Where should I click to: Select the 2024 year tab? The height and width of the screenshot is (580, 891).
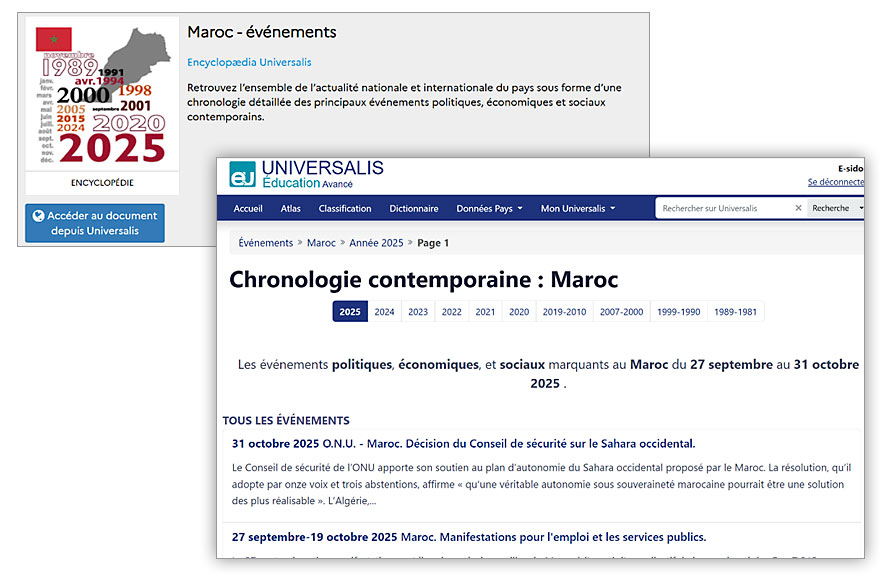tap(384, 312)
